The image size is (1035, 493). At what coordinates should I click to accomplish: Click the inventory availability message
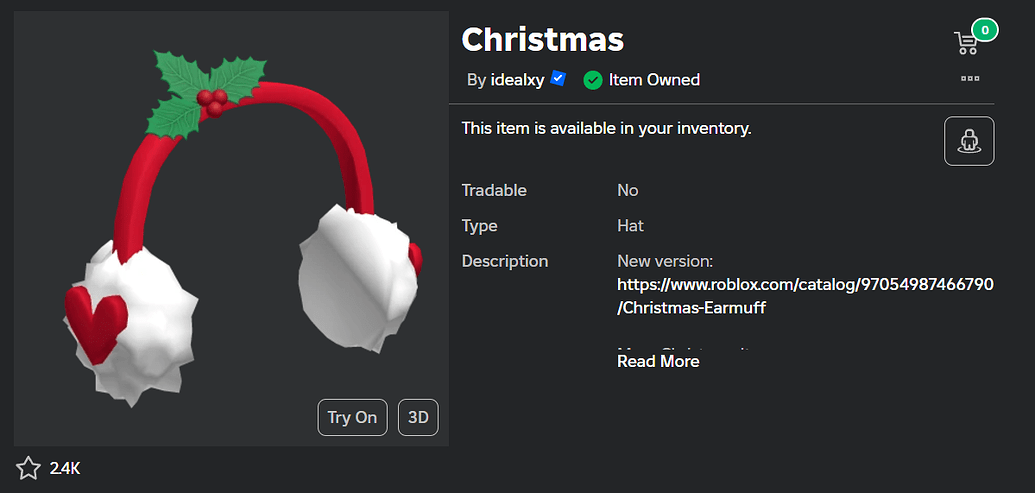pos(606,128)
